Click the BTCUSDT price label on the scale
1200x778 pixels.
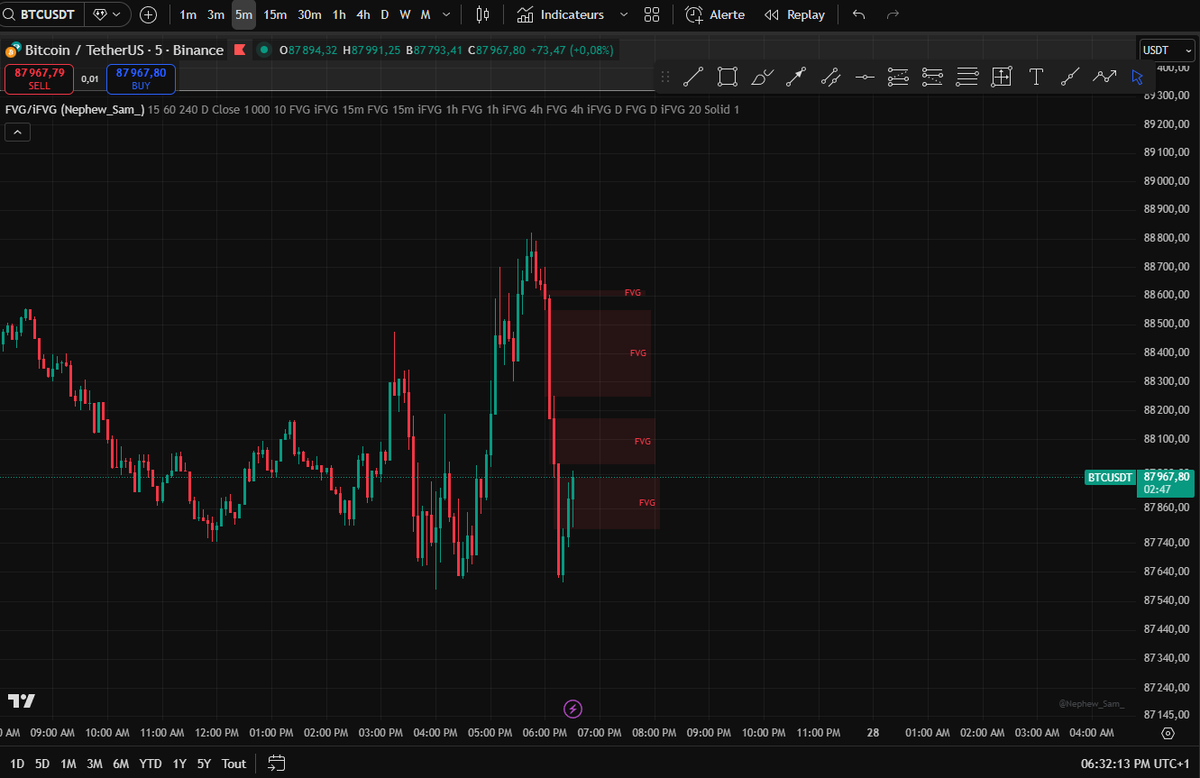tap(1111, 477)
